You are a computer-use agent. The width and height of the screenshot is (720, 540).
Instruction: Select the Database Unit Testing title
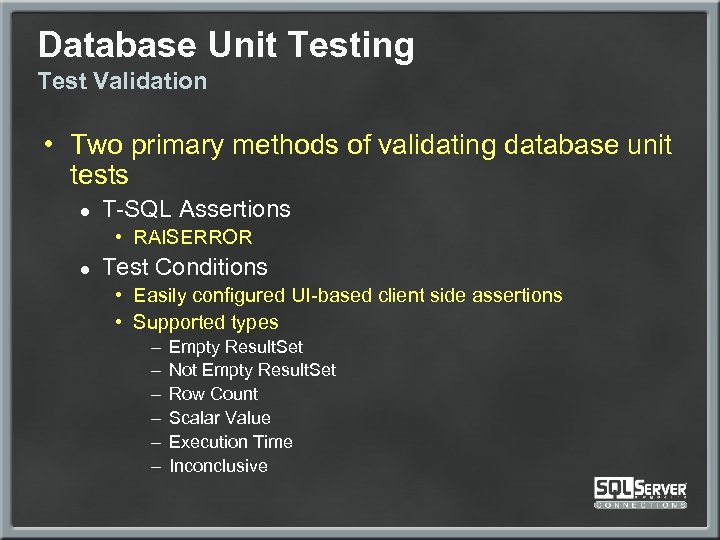click(226, 45)
